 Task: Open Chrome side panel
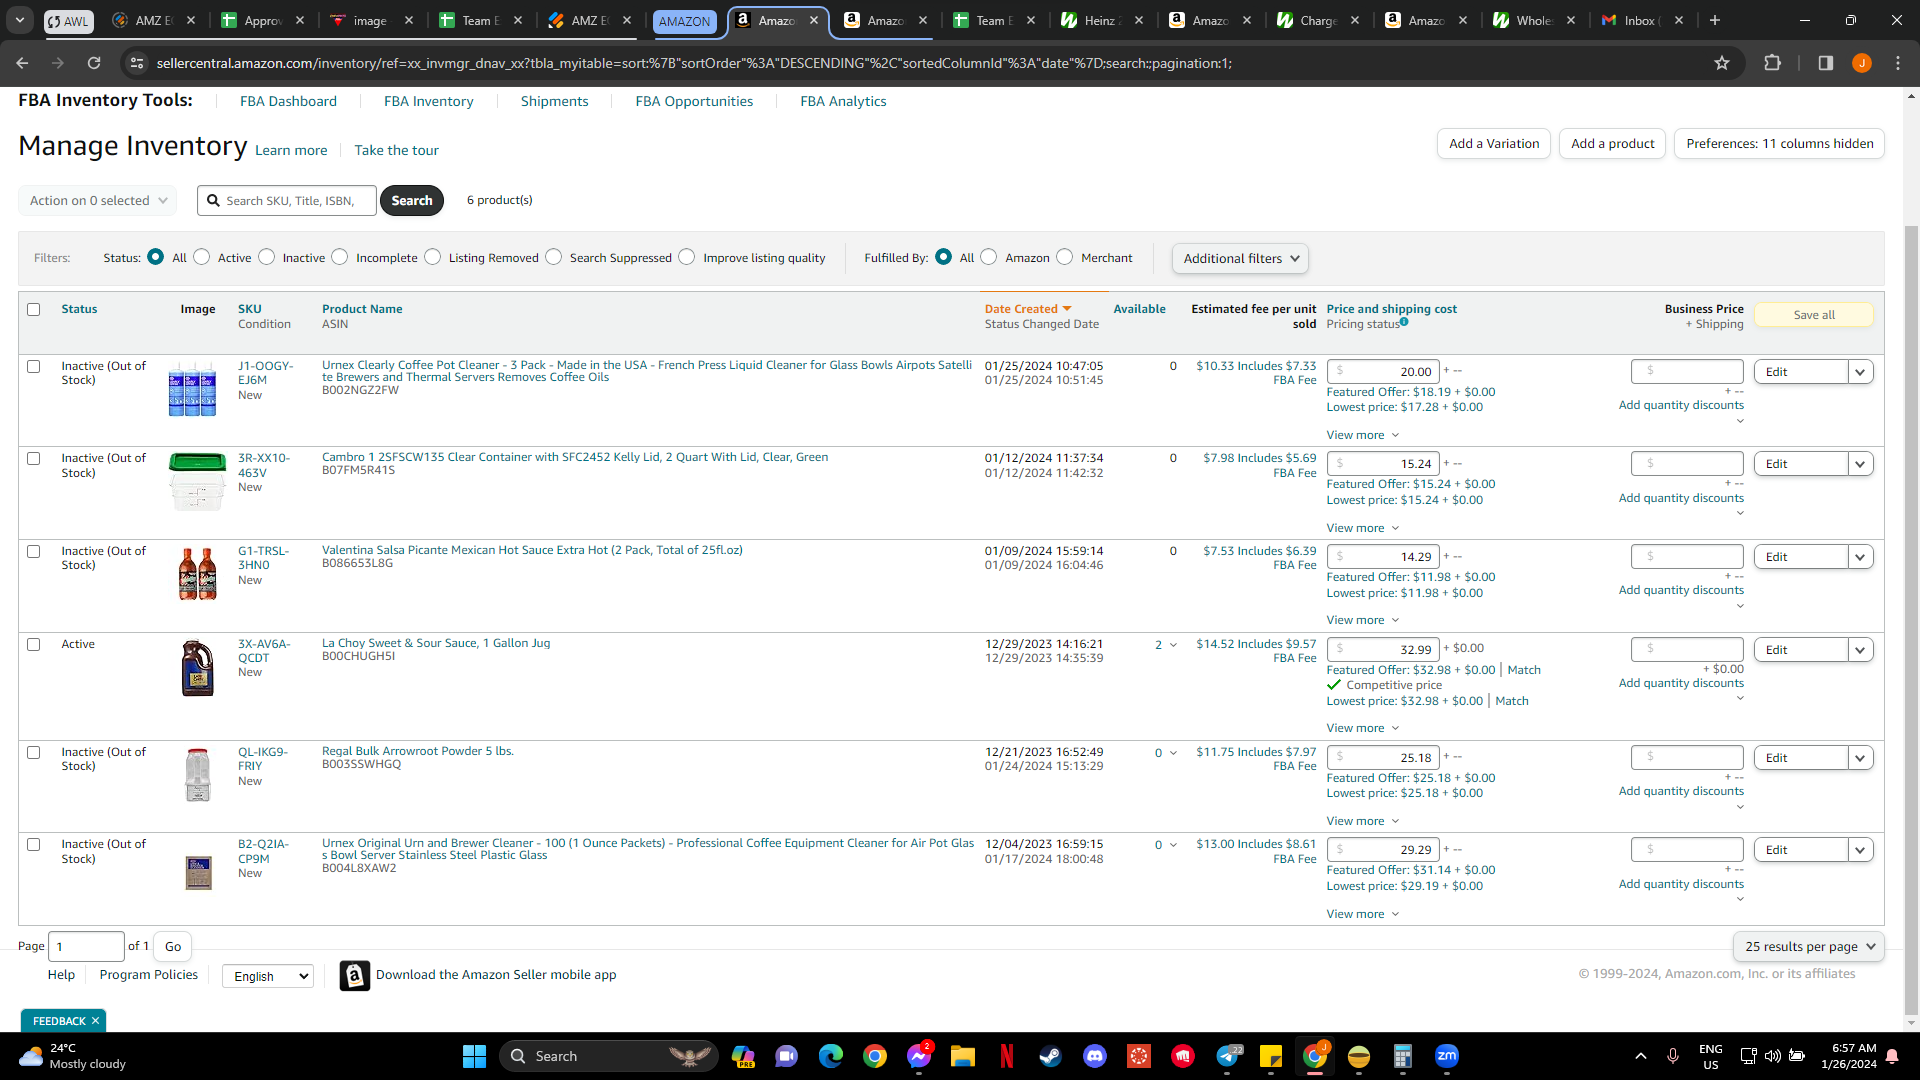coord(1825,63)
